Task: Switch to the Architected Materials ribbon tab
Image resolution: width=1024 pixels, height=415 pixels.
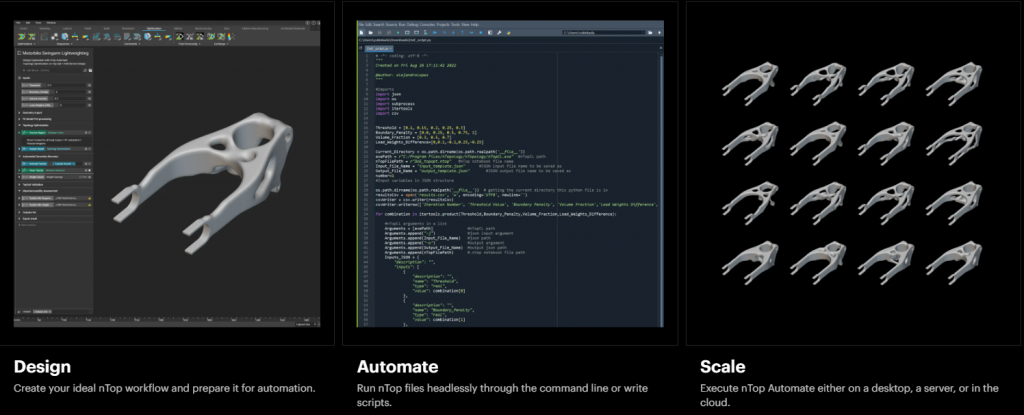Action: 293,29
